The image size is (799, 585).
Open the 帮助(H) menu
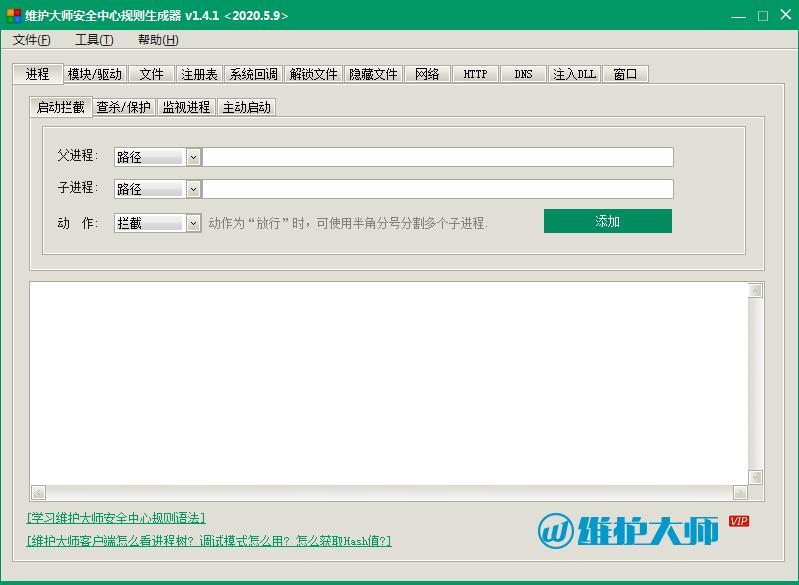click(x=158, y=40)
